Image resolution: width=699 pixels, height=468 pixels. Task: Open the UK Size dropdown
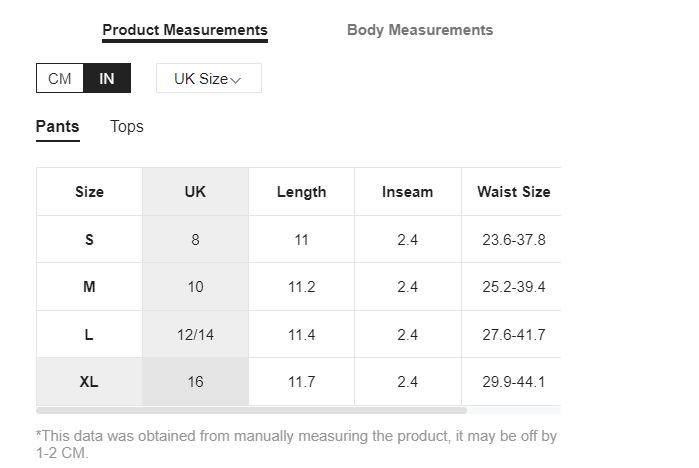tap(209, 78)
